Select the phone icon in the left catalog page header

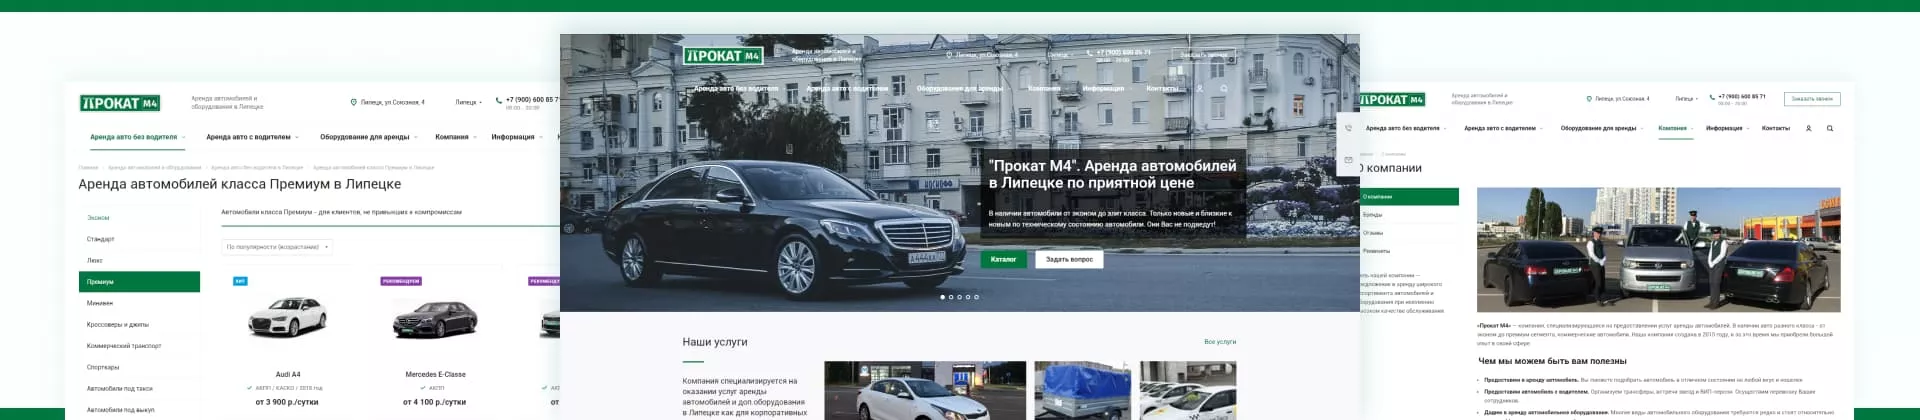499,100
